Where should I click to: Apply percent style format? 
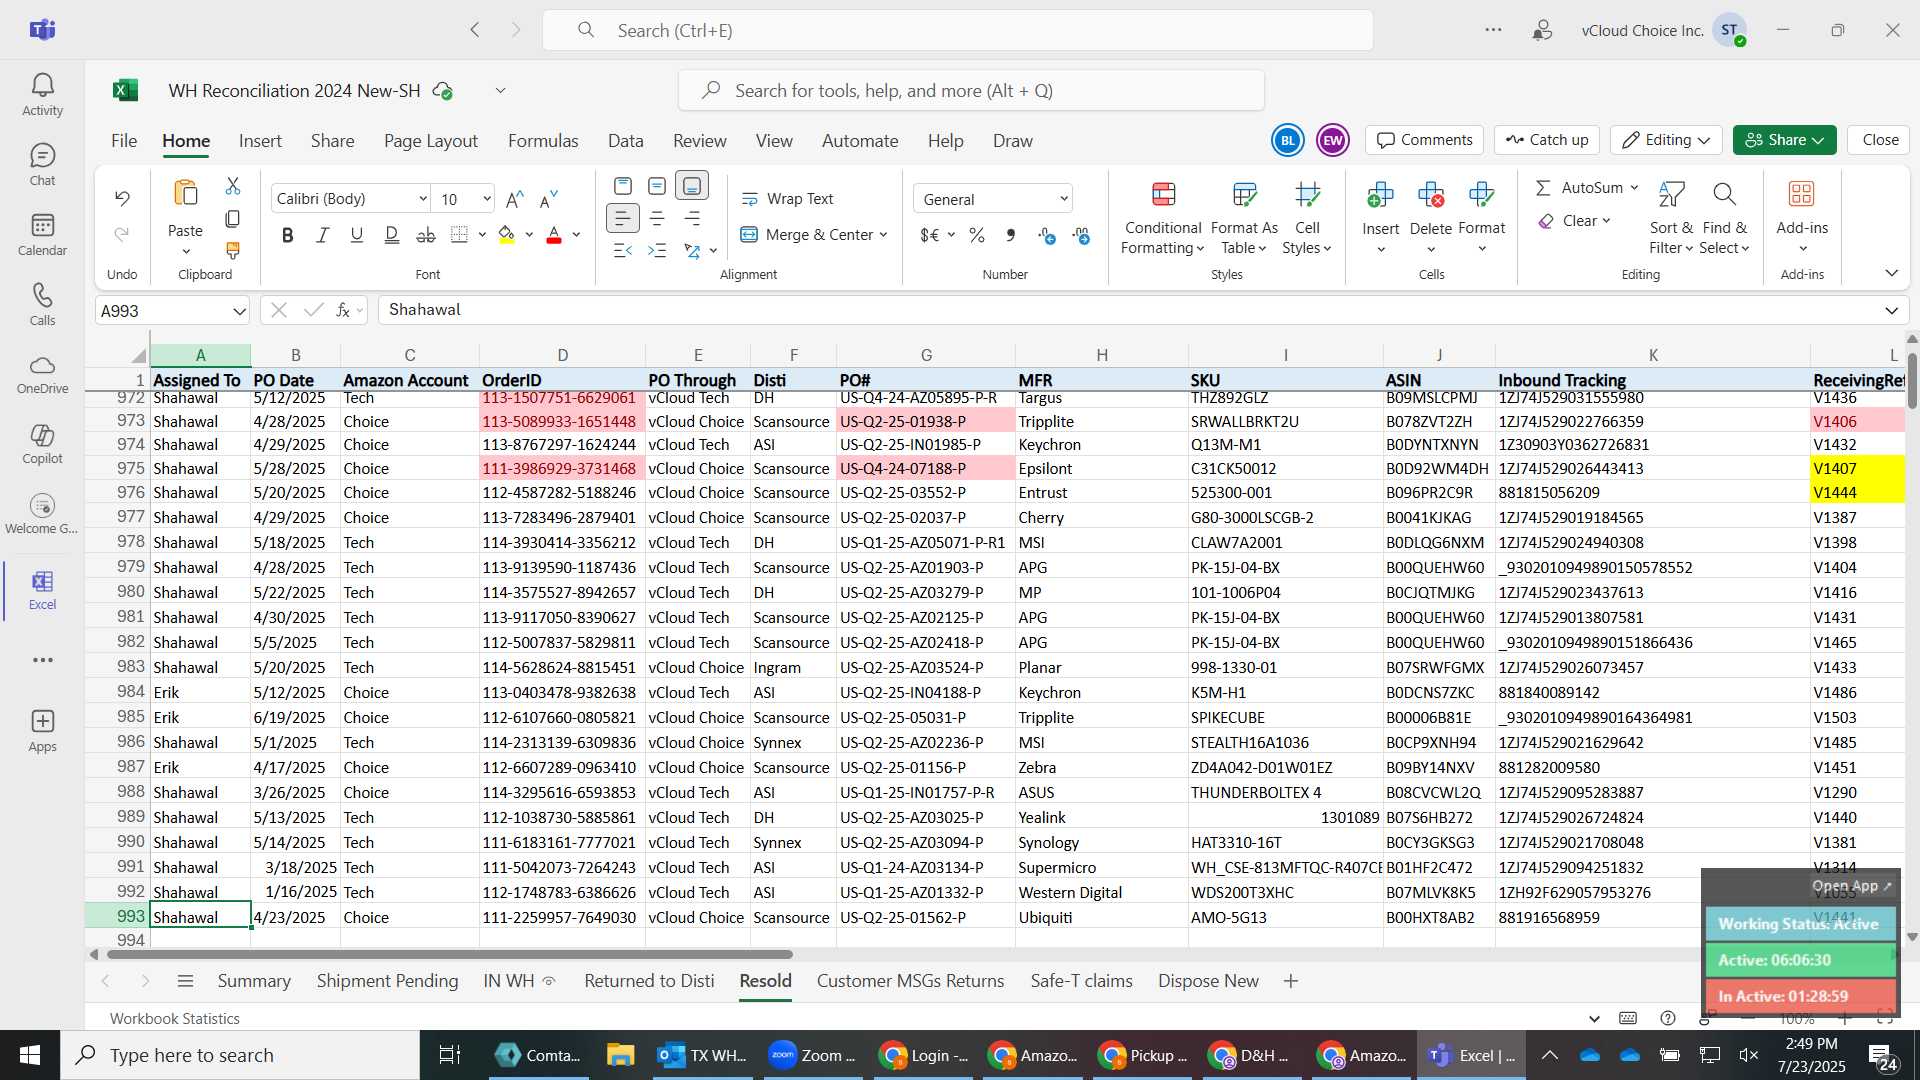click(x=977, y=235)
